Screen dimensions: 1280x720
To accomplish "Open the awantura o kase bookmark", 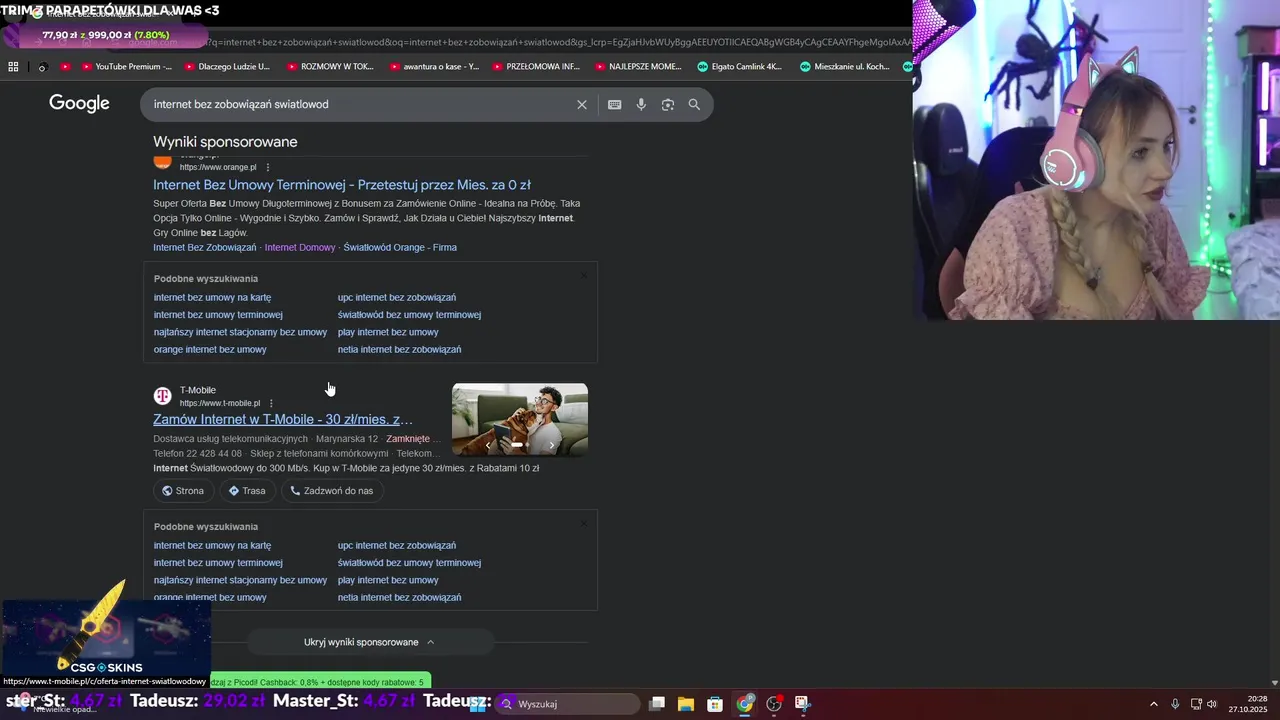I will click(x=434, y=67).
